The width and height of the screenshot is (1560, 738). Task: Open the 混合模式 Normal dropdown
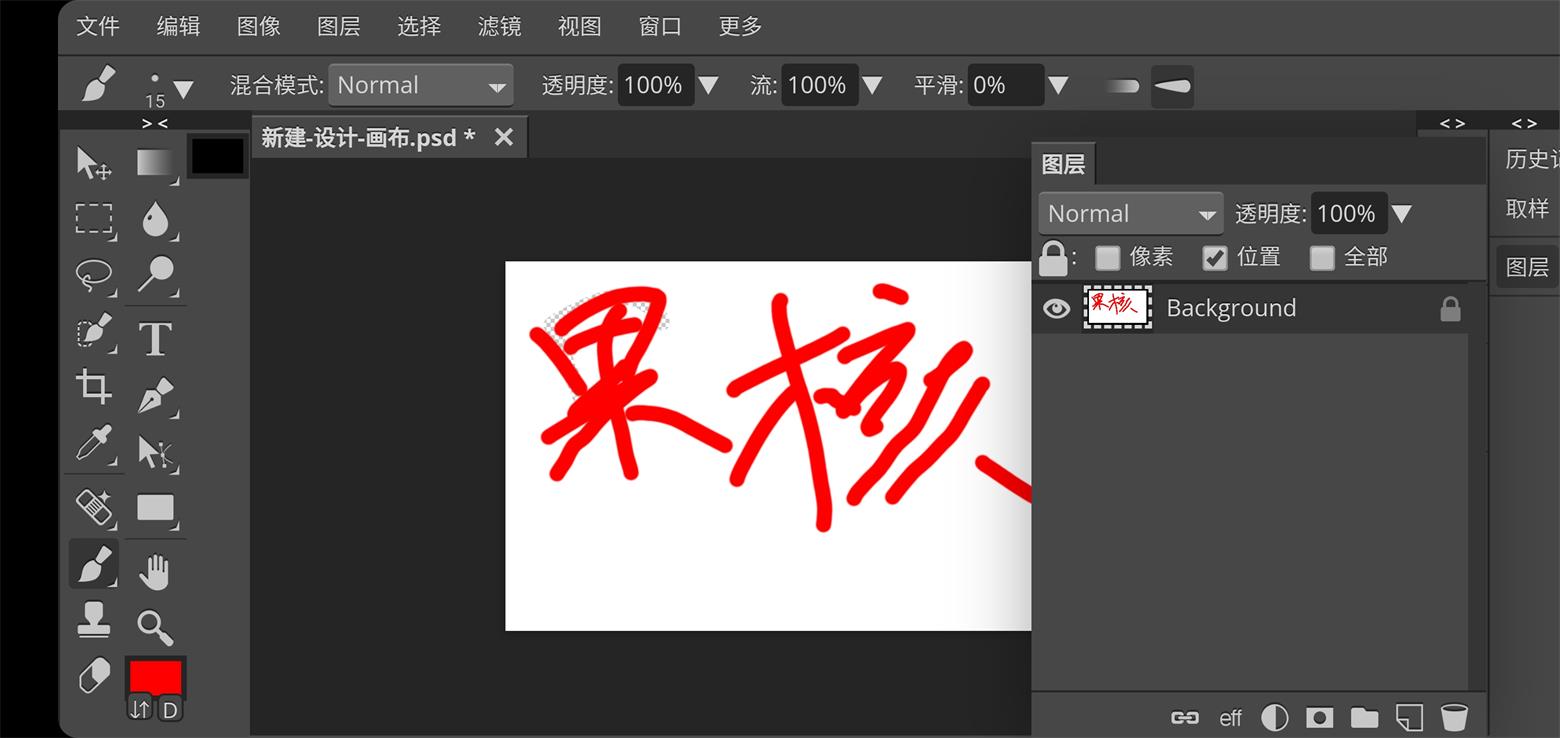tap(420, 86)
